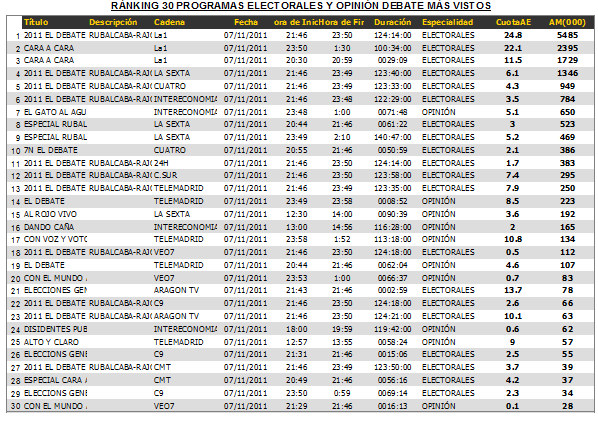Screen dimensions: 598x421
Task: Select start time 18:00 in row 24
Action: point(297,329)
